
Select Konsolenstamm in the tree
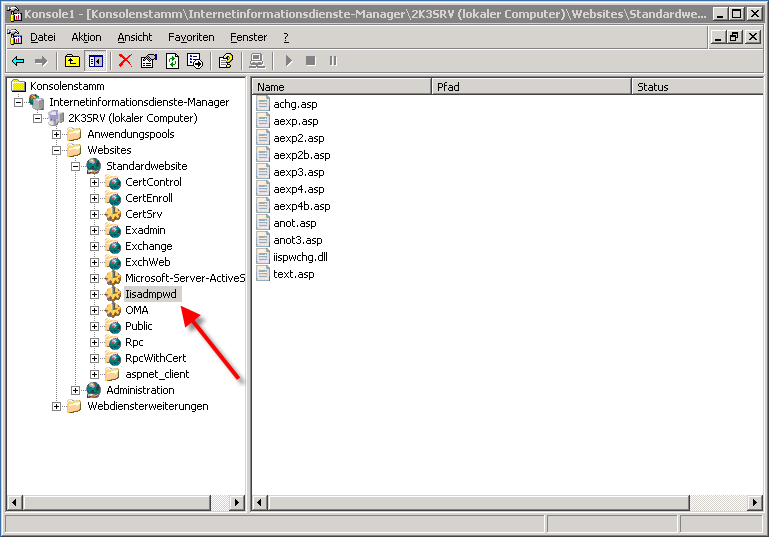67,86
